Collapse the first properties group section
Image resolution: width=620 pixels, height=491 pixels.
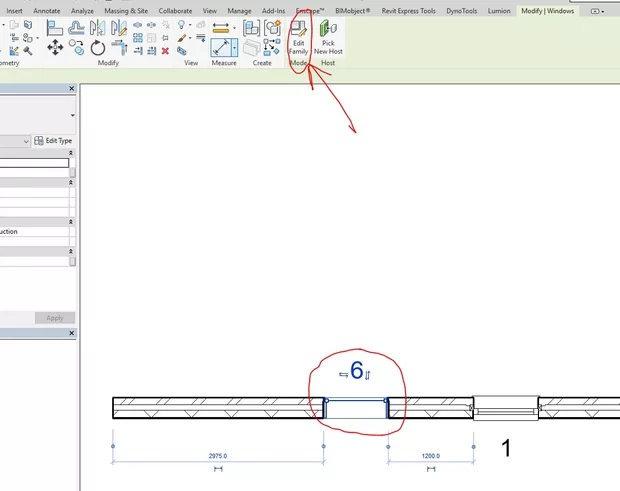click(71, 153)
